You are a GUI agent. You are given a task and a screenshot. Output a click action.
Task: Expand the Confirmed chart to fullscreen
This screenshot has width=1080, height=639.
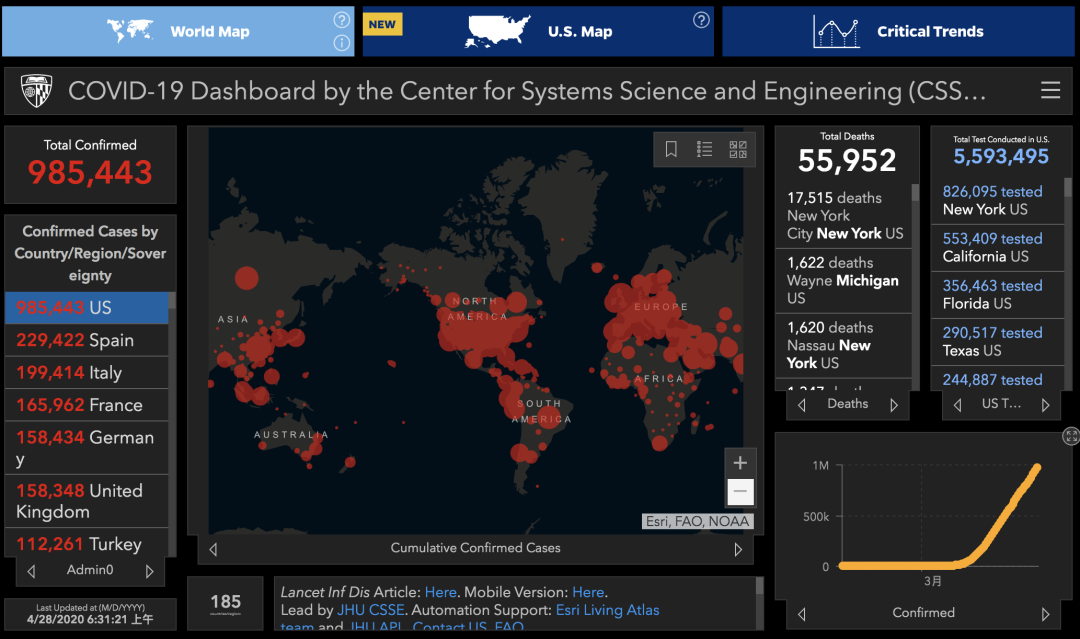(x=1071, y=436)
